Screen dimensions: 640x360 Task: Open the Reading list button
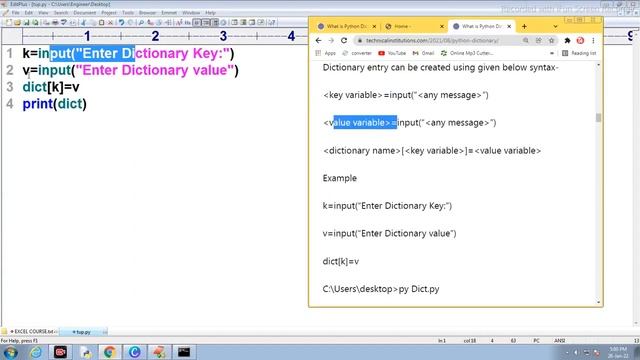click(x=579, y=53)
